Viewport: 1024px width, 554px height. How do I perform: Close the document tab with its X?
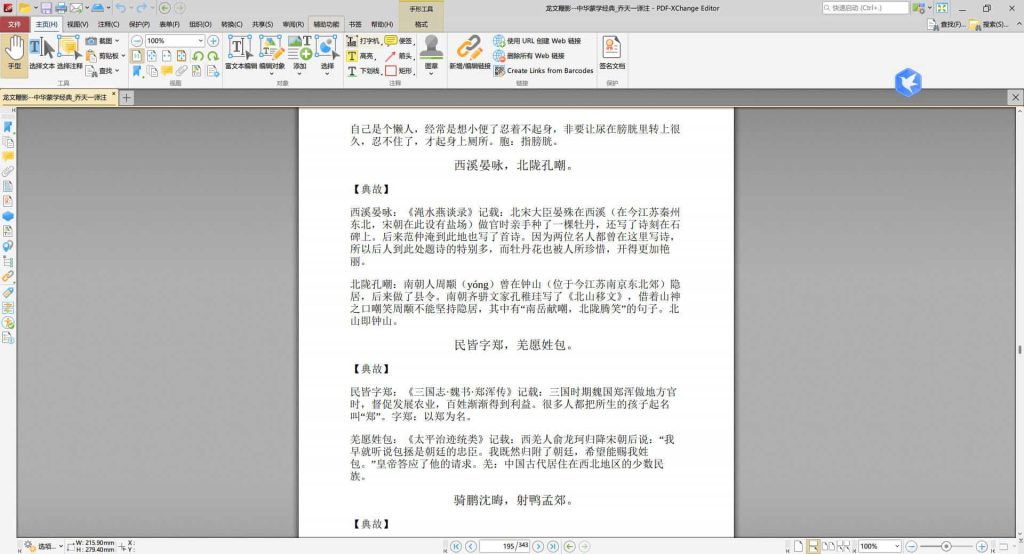tap(114, 95)
